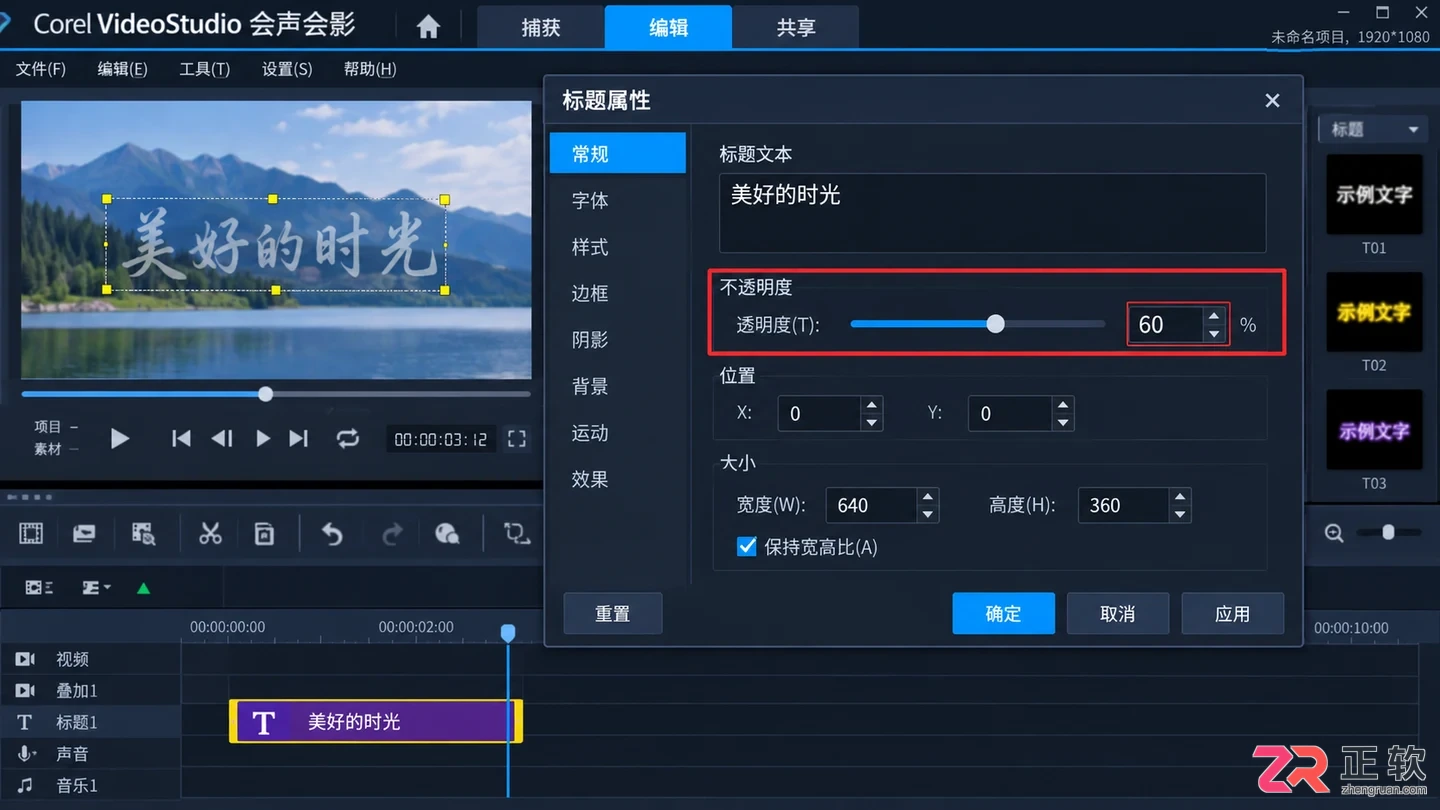Increase X position with up arrow

click(872, 404)
